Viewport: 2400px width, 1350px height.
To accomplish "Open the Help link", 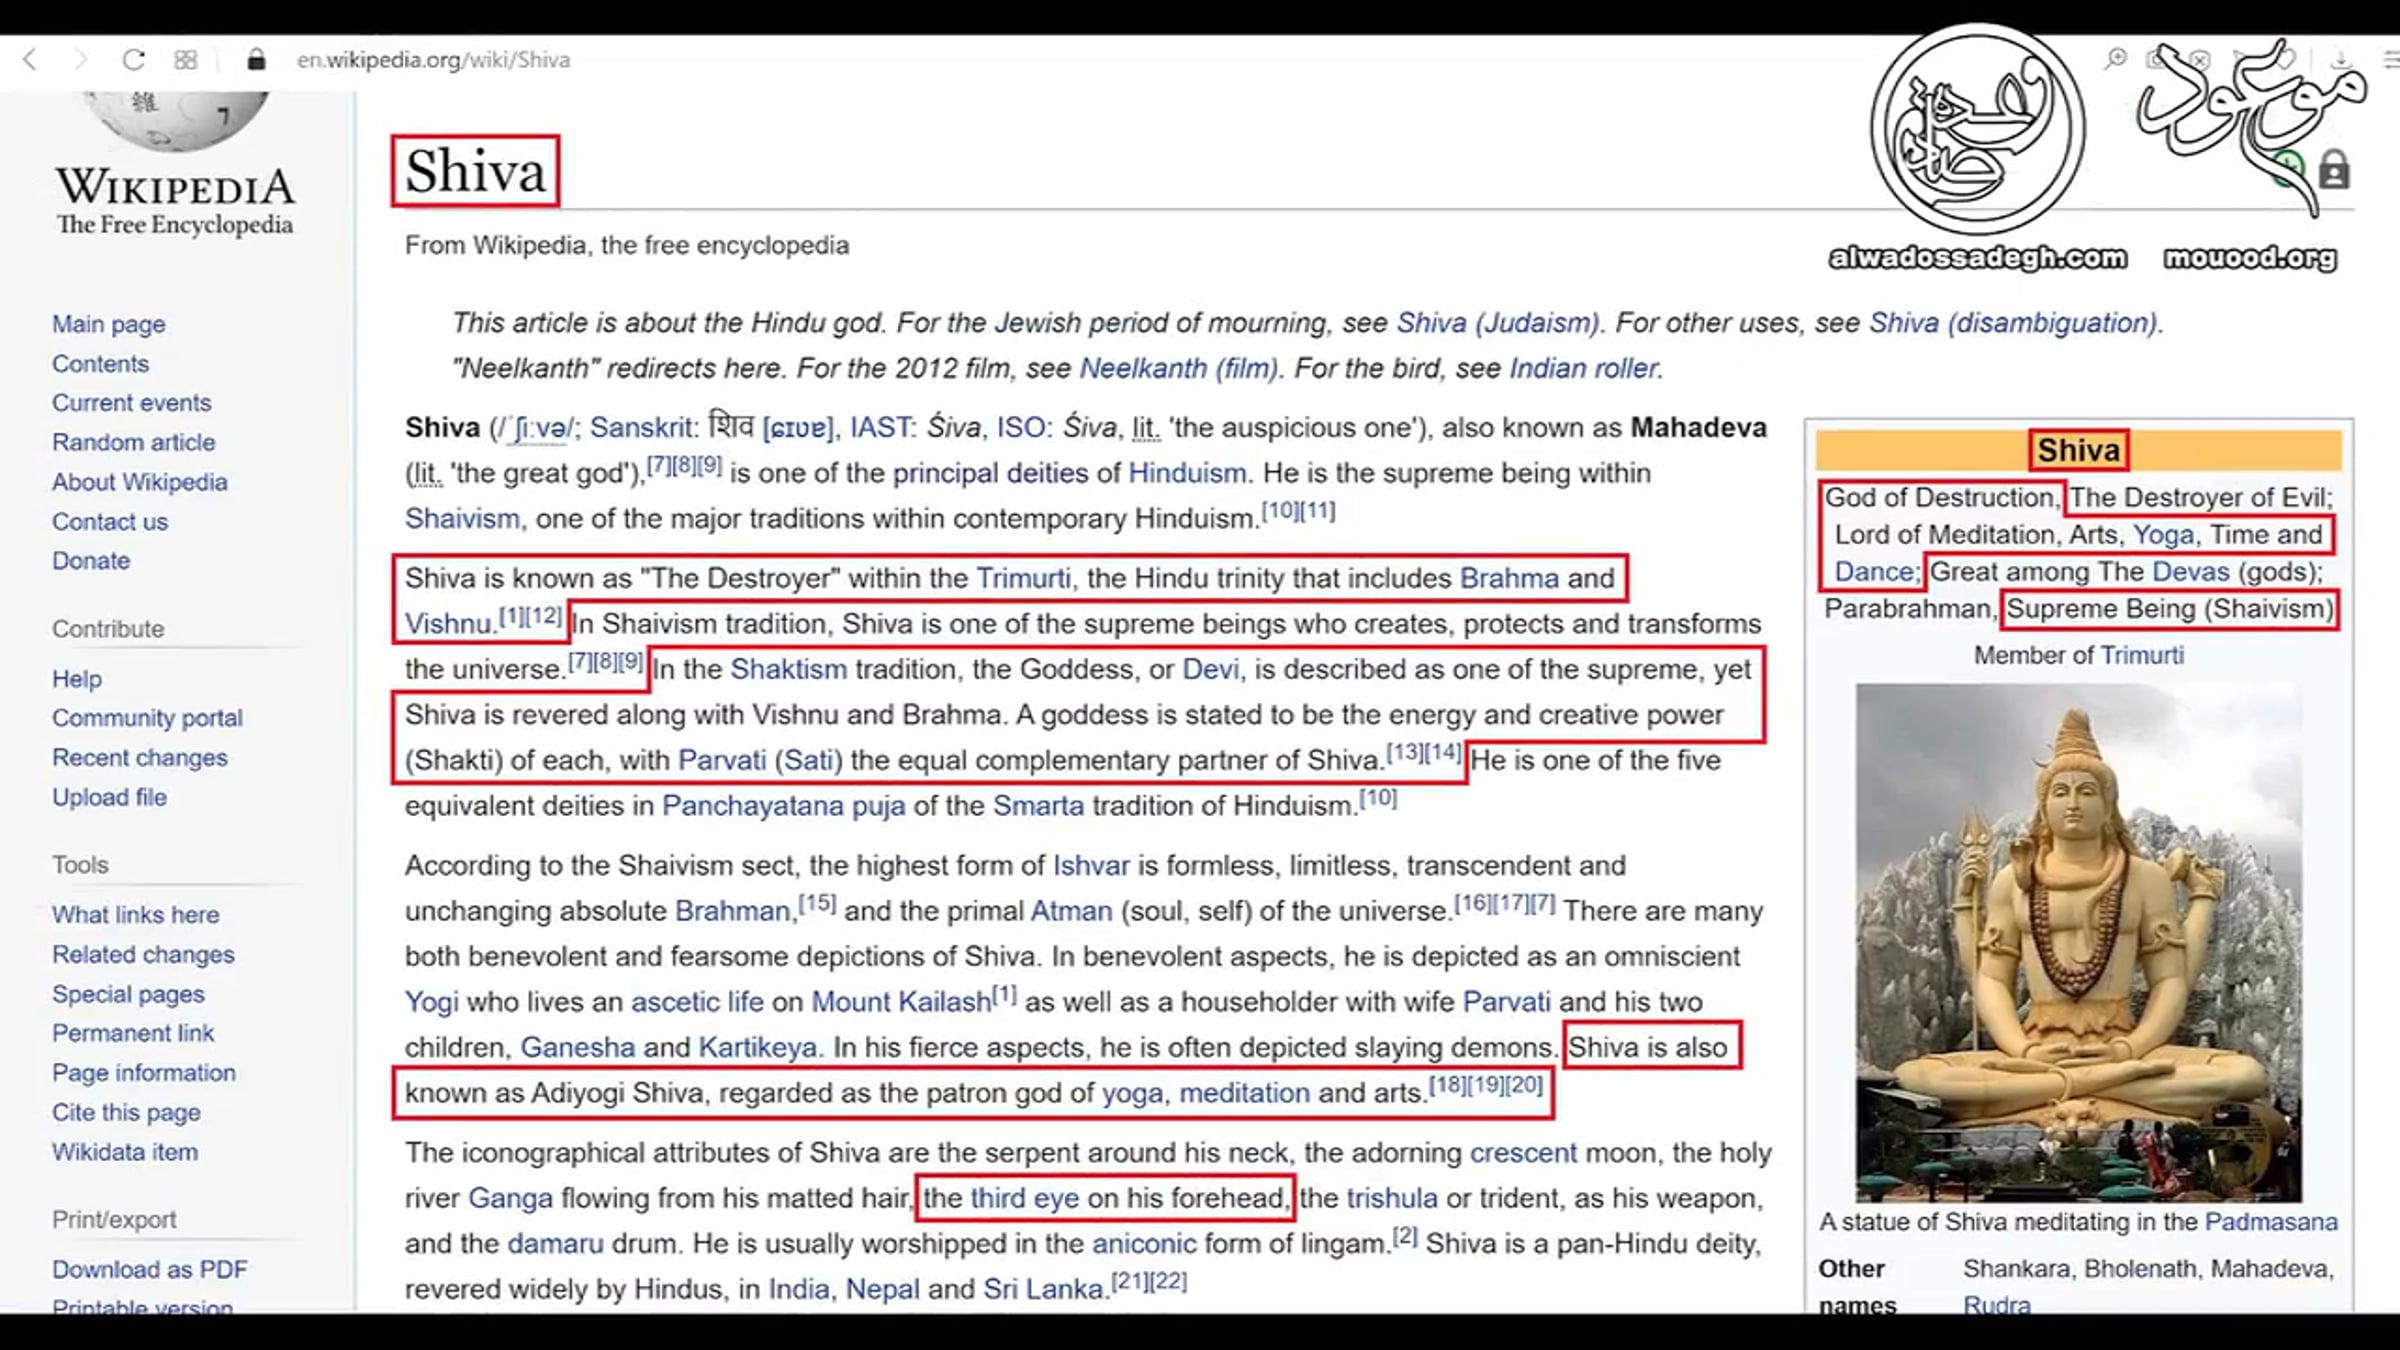I will (x=77, y=679).
